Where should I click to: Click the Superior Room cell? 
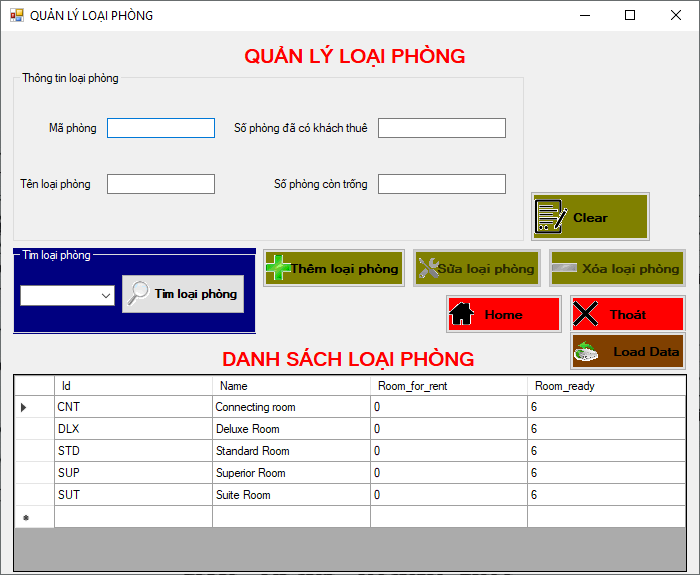pyautogui.click(x=292, y=473)
